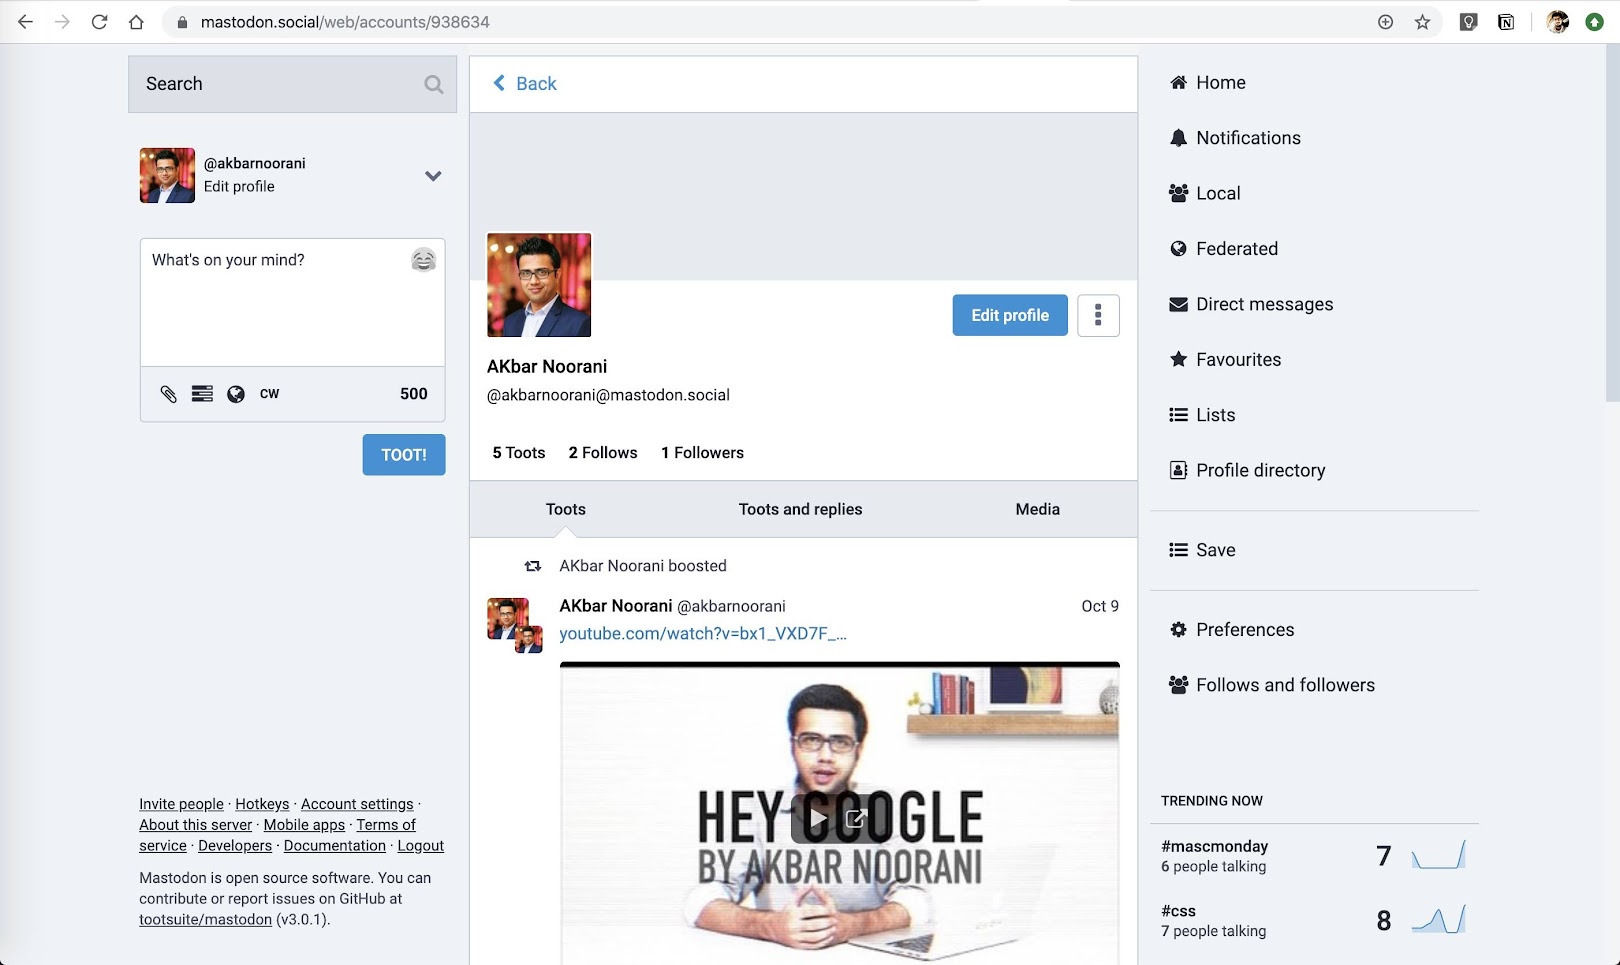Click the Edit profile button
The image size is (1620, 965).
coord(1010,315)
